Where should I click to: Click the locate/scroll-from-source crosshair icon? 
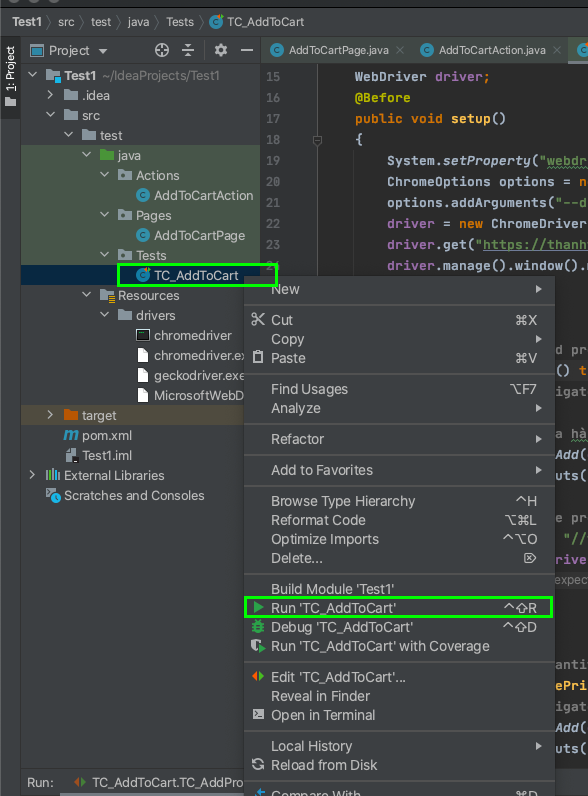tap(161, 50)
